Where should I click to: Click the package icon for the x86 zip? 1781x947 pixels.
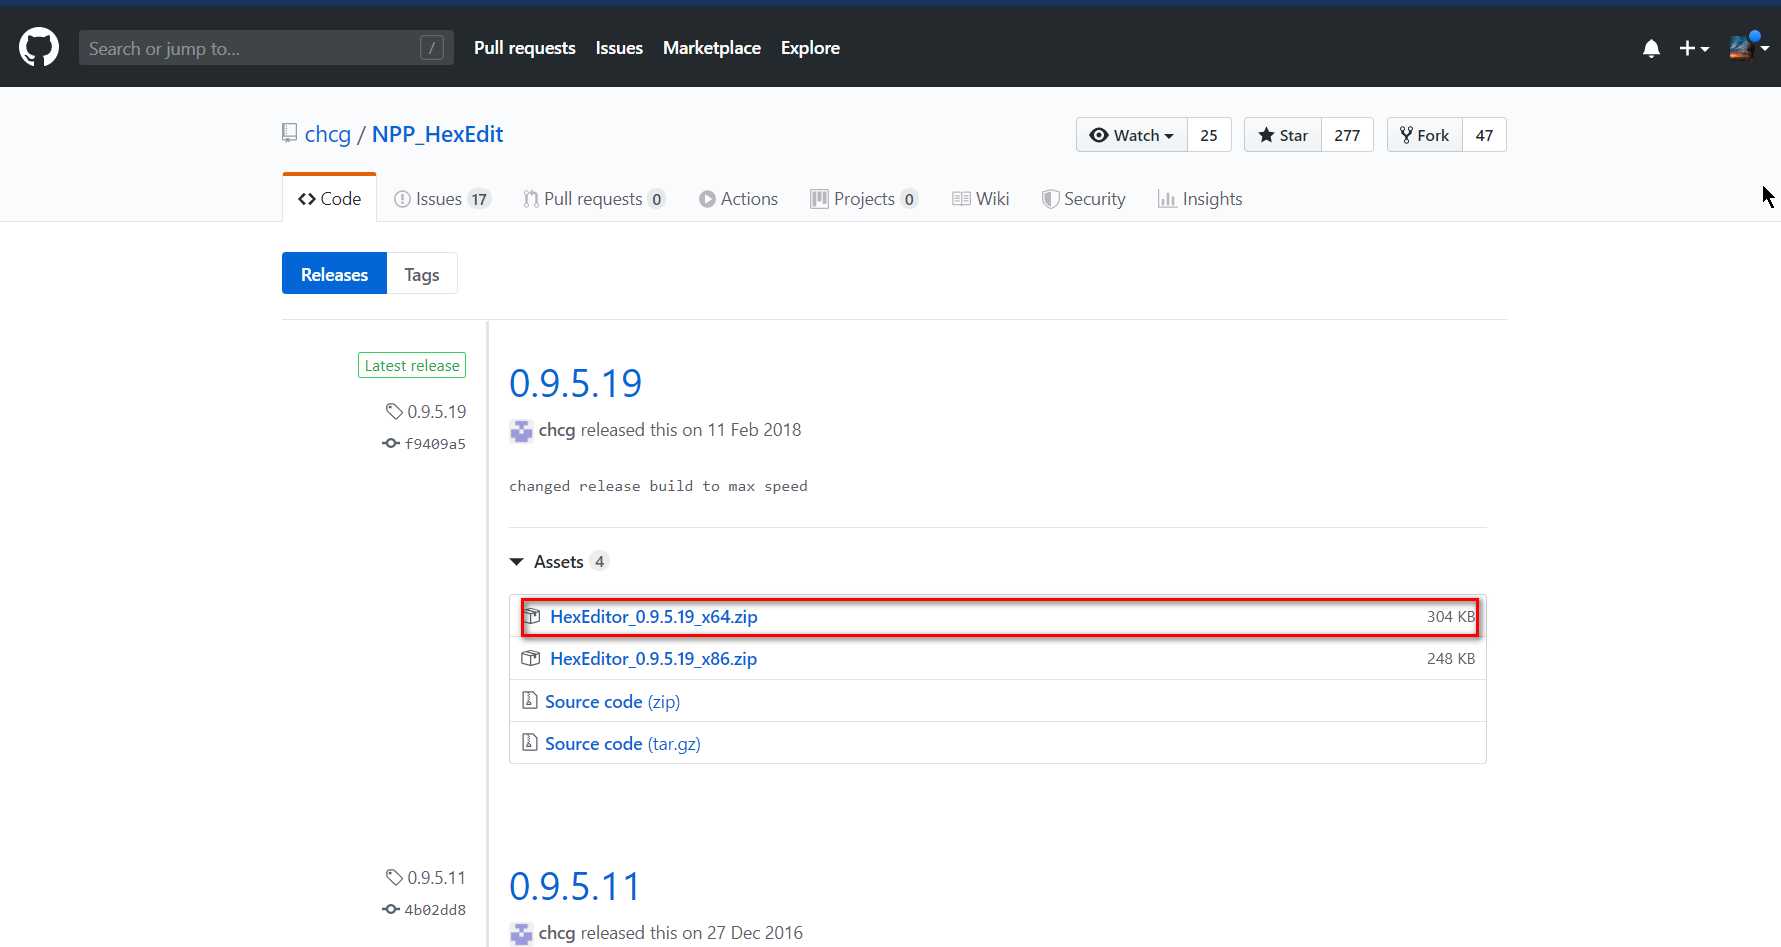[x=531, y=658]
